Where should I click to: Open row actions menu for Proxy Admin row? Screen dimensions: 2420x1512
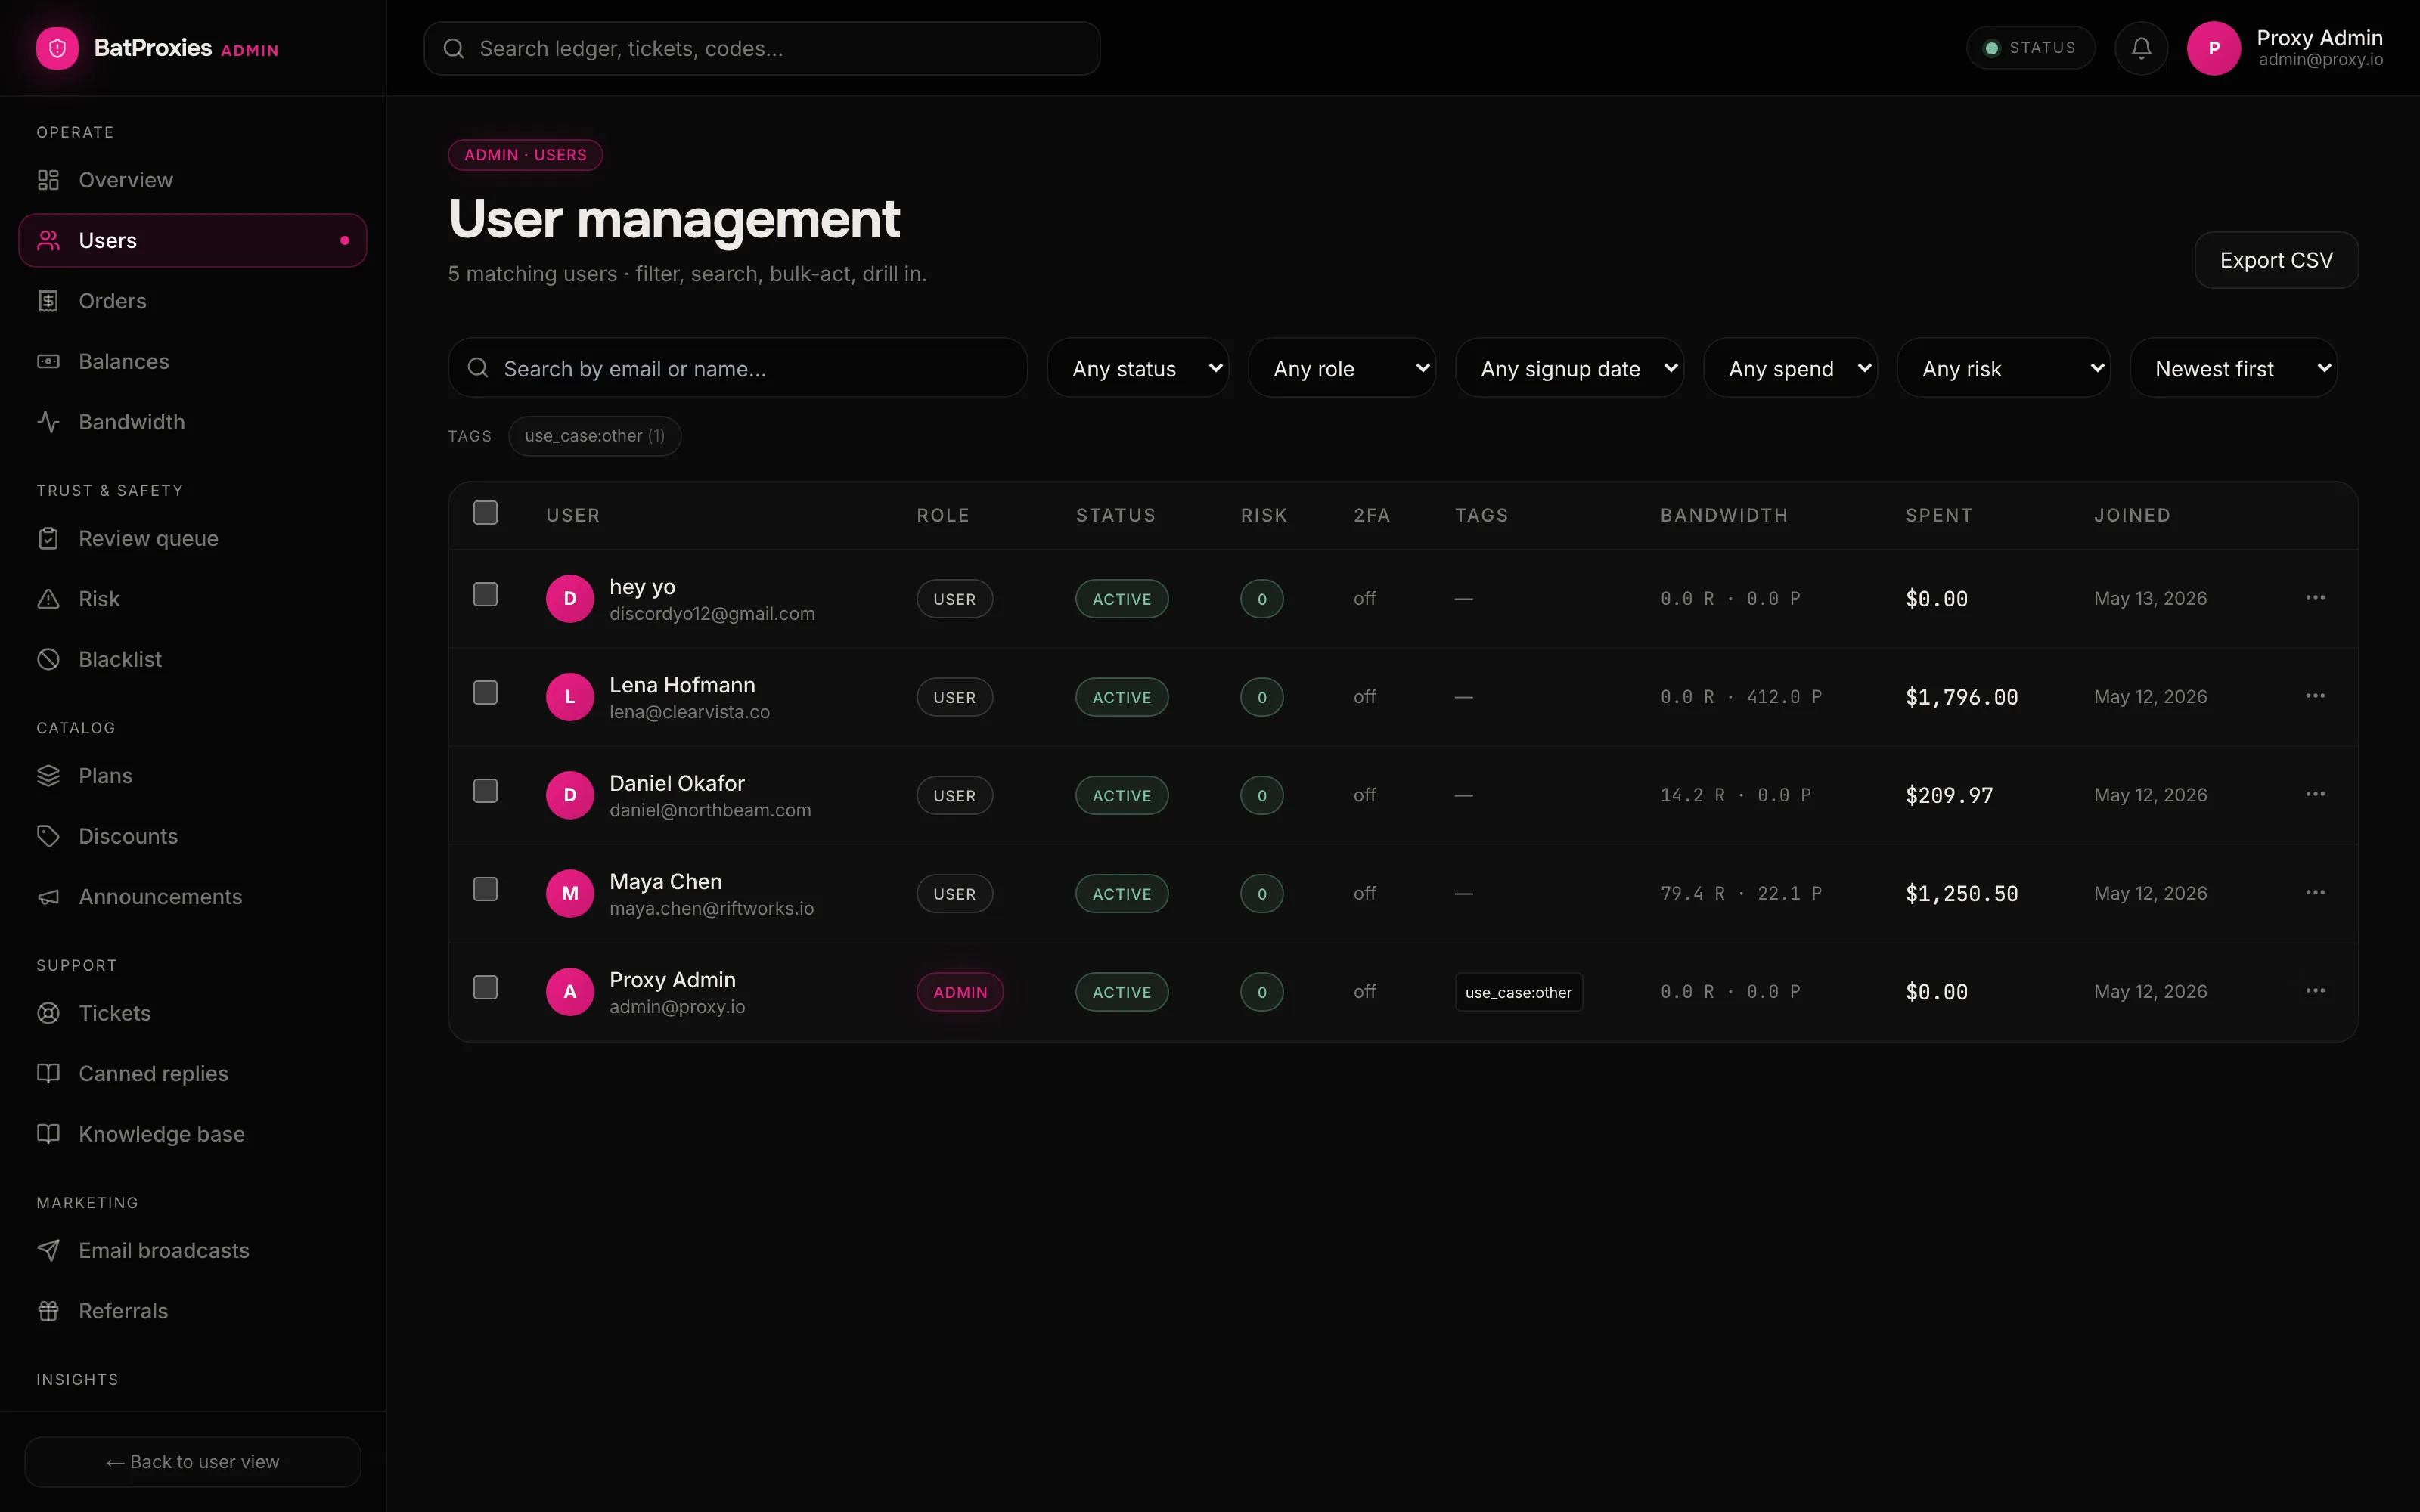[x=2315, y=991]
